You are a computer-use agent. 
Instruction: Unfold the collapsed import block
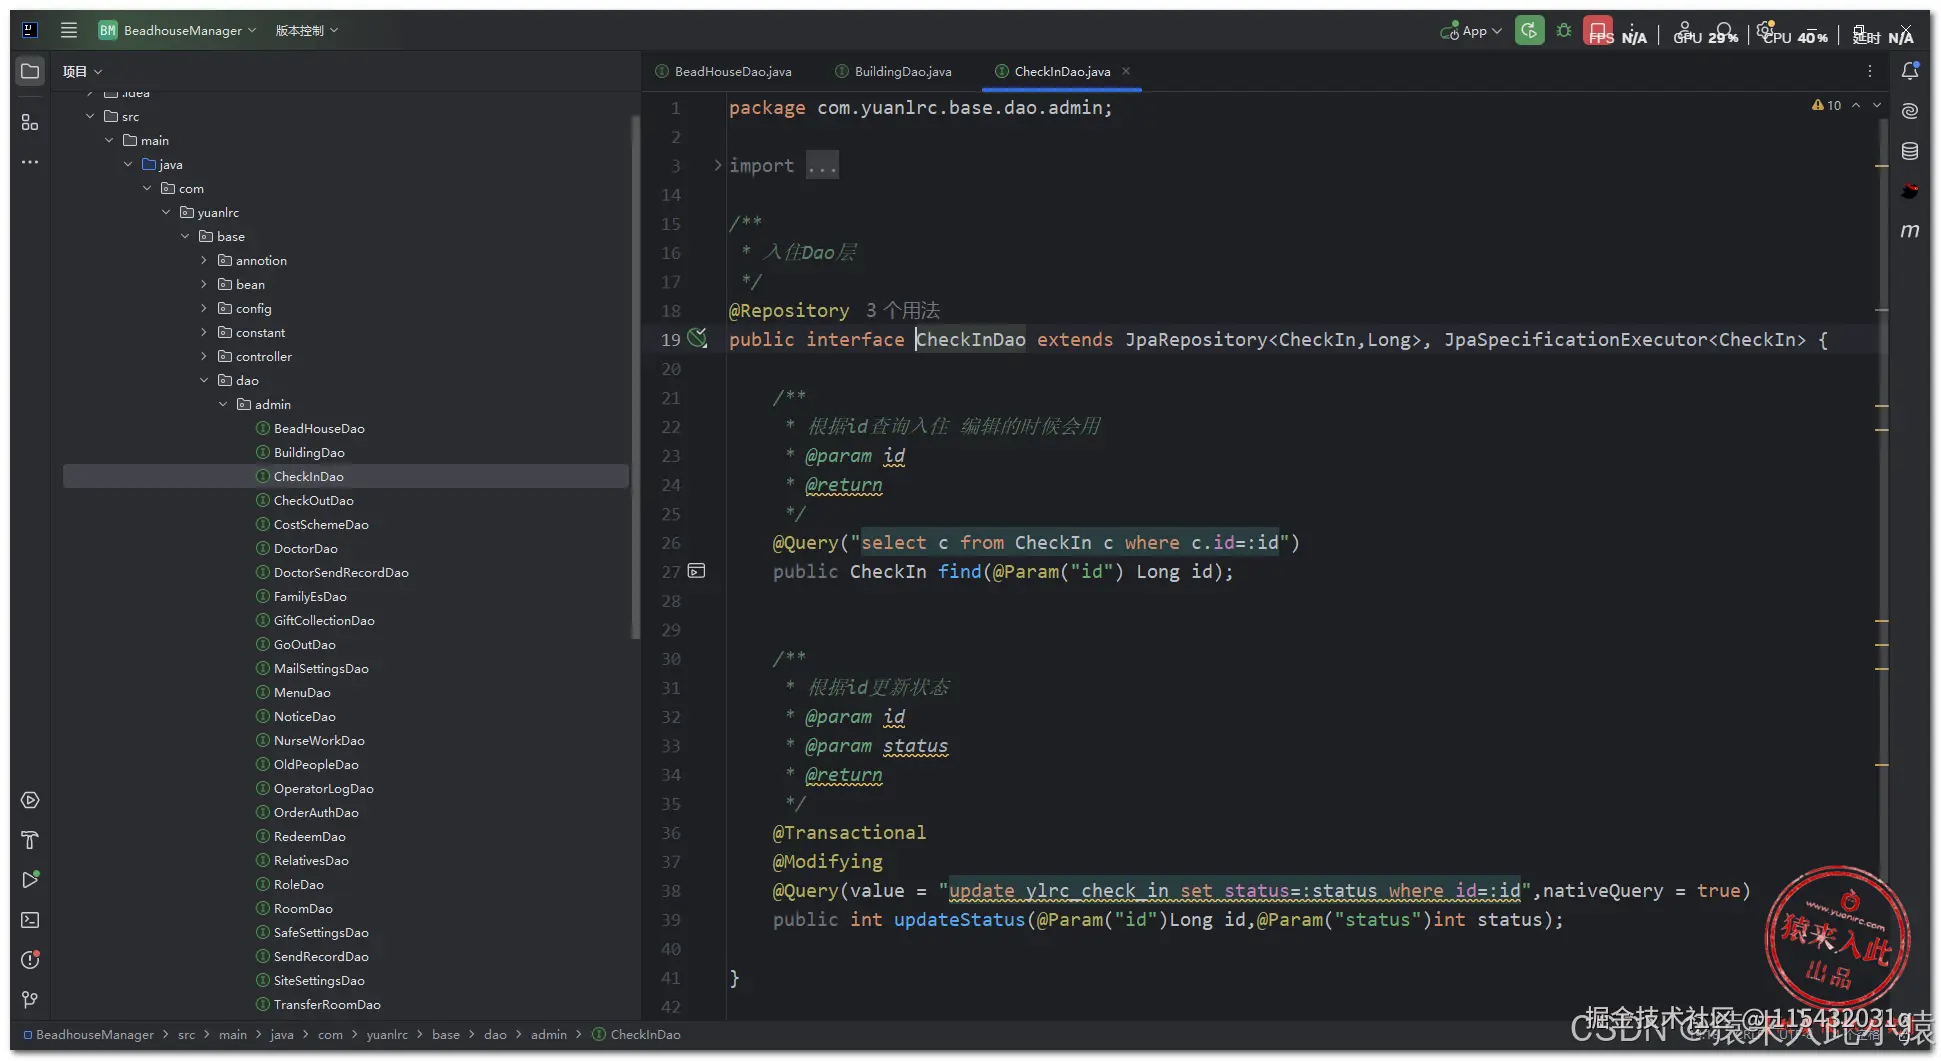tap(717, 165)
